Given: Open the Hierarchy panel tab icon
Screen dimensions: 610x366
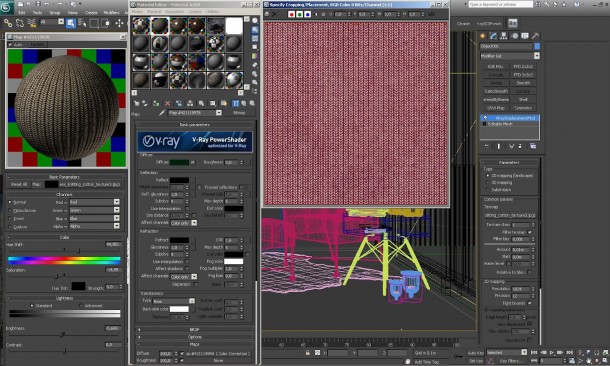Looking at the screenshot, I should point(503,36).
